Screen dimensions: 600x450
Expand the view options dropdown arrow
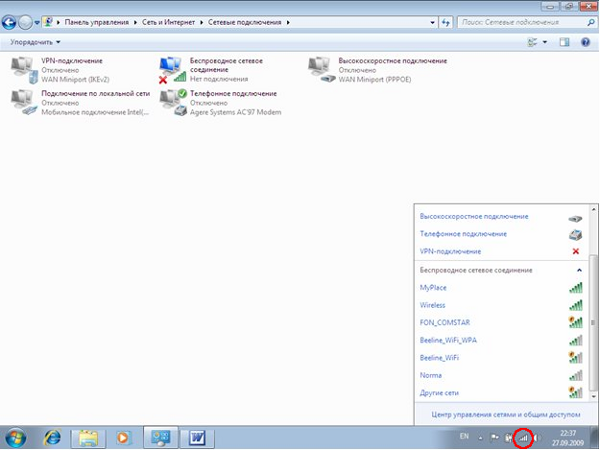pyautogui.click(x=544, y=42)
